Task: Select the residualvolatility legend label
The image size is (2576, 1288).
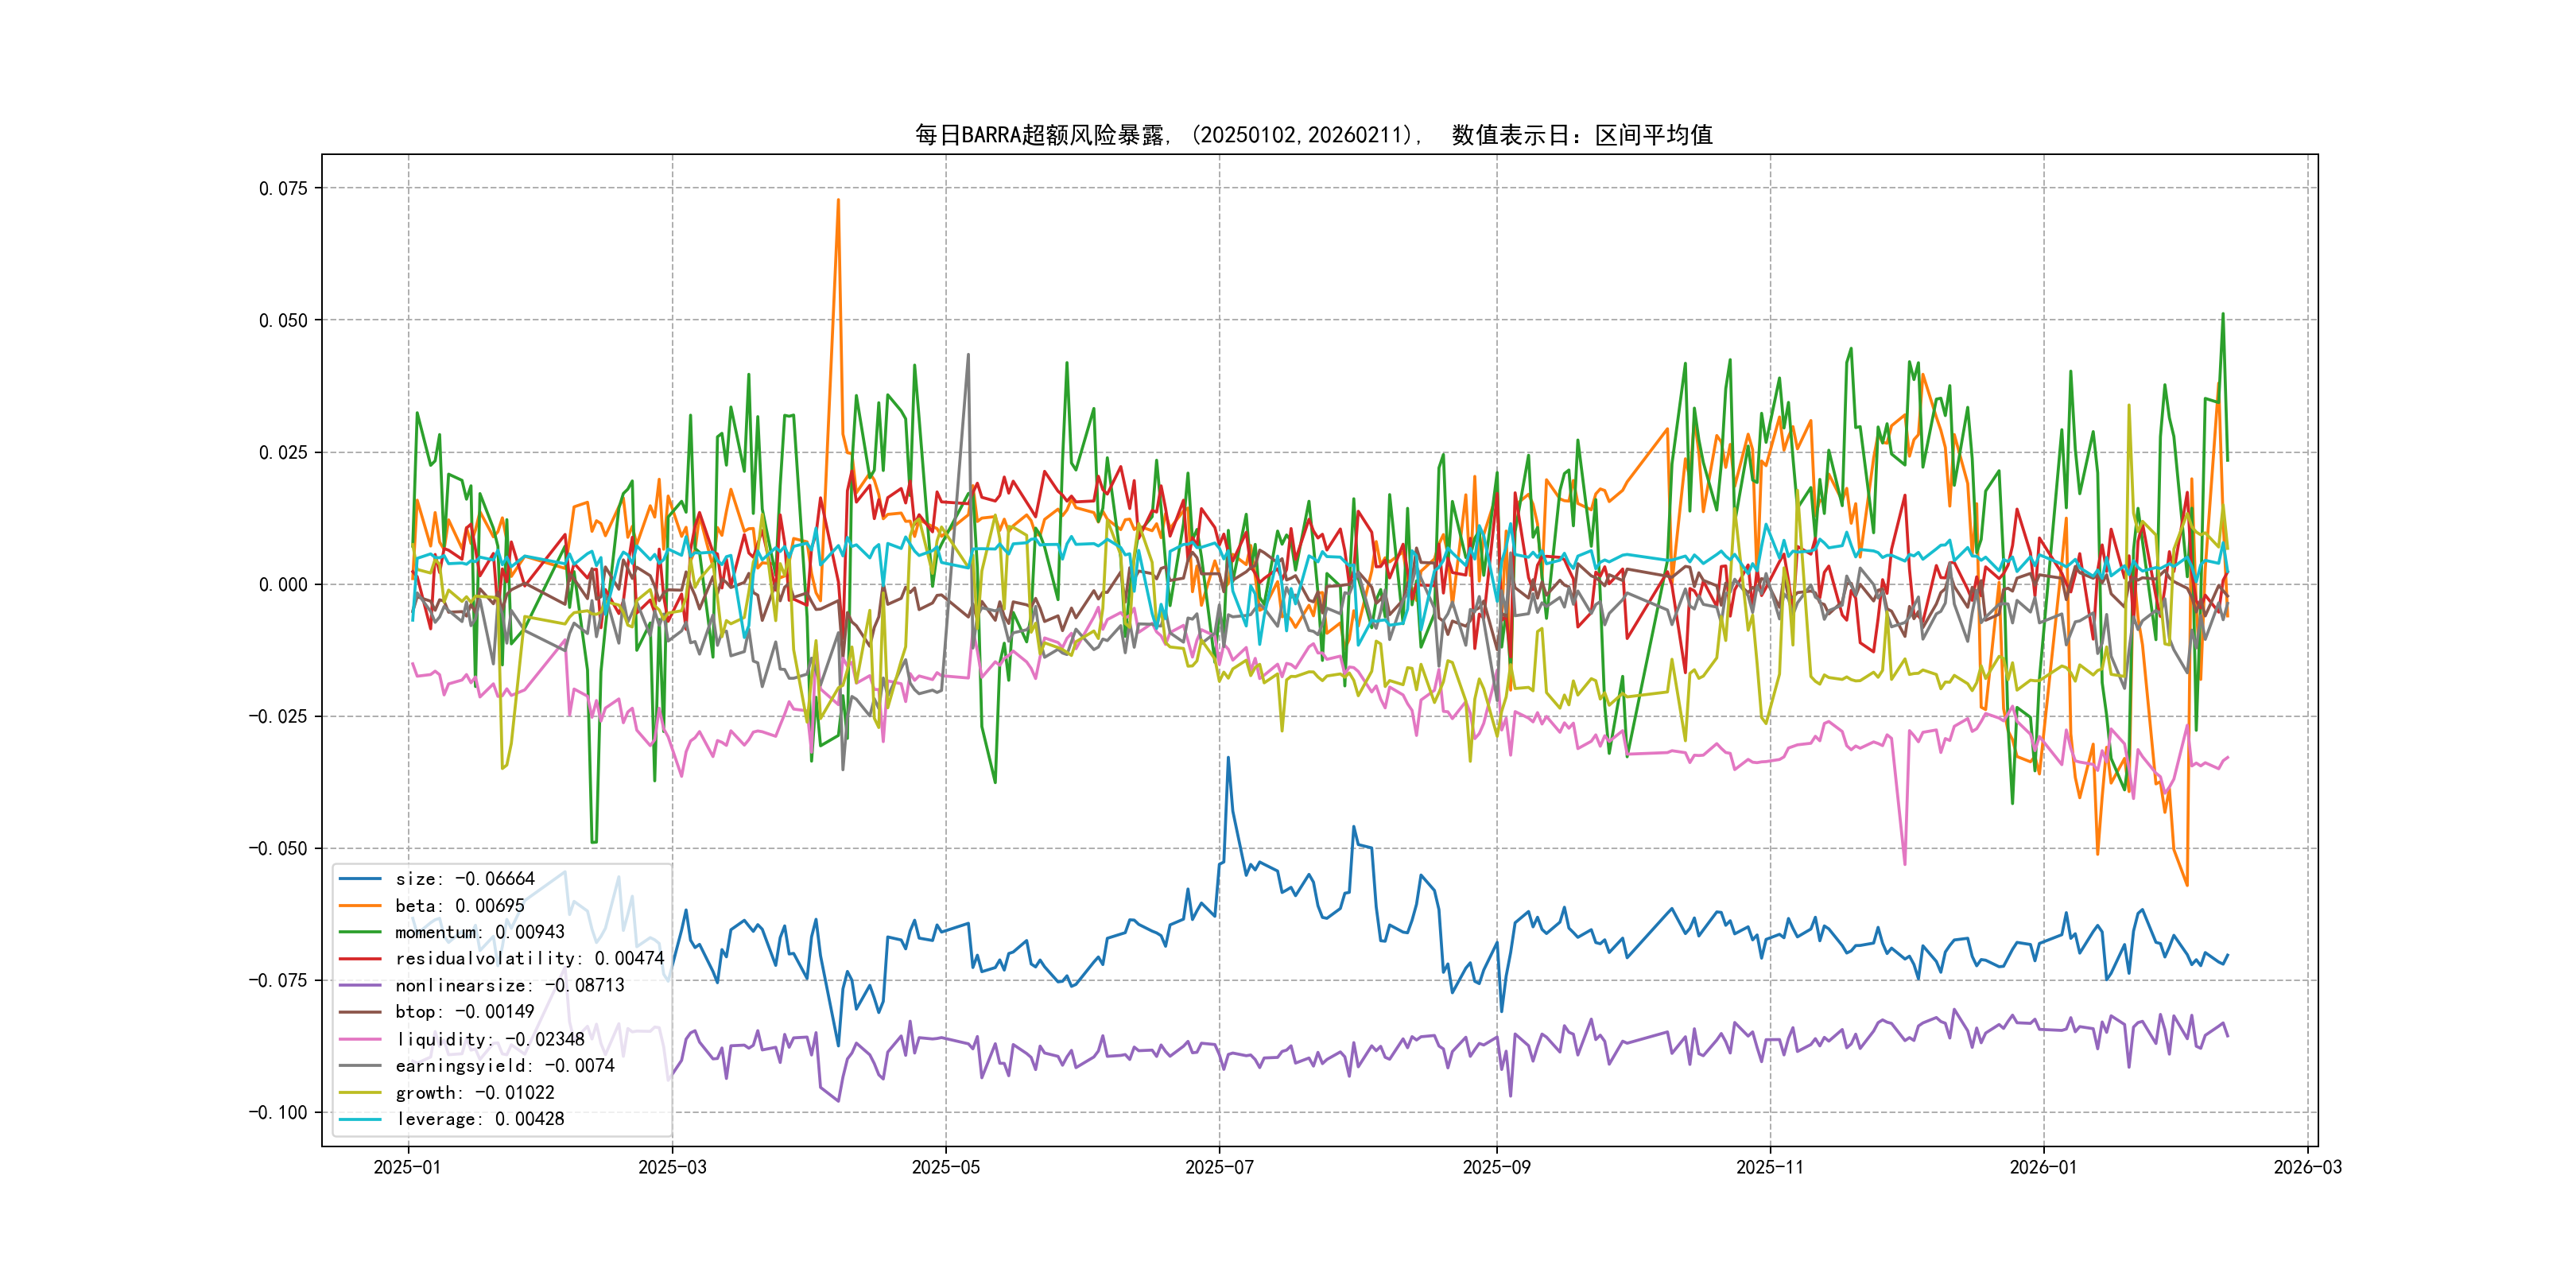Action: pyautogui.click(x=529, y=958)
